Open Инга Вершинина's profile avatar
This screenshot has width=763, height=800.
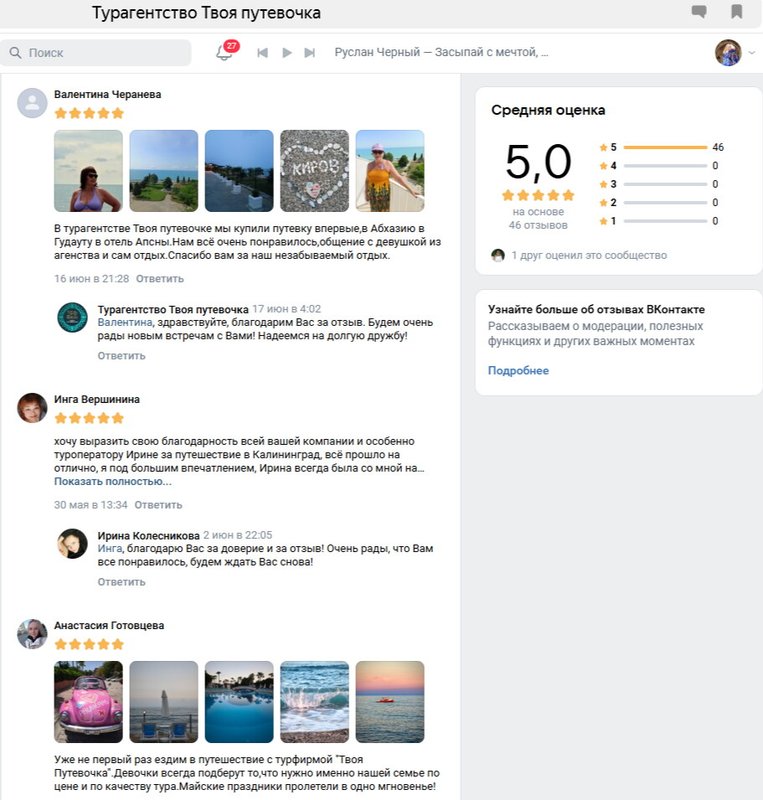pos(32,408)
